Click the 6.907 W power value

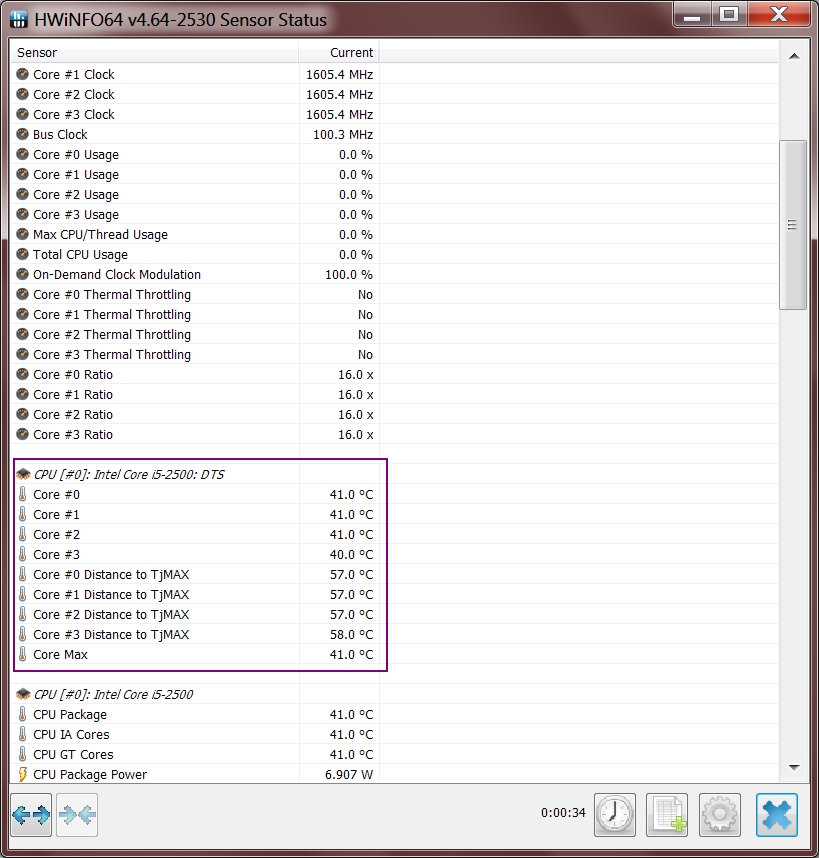[x=348, y=774]
